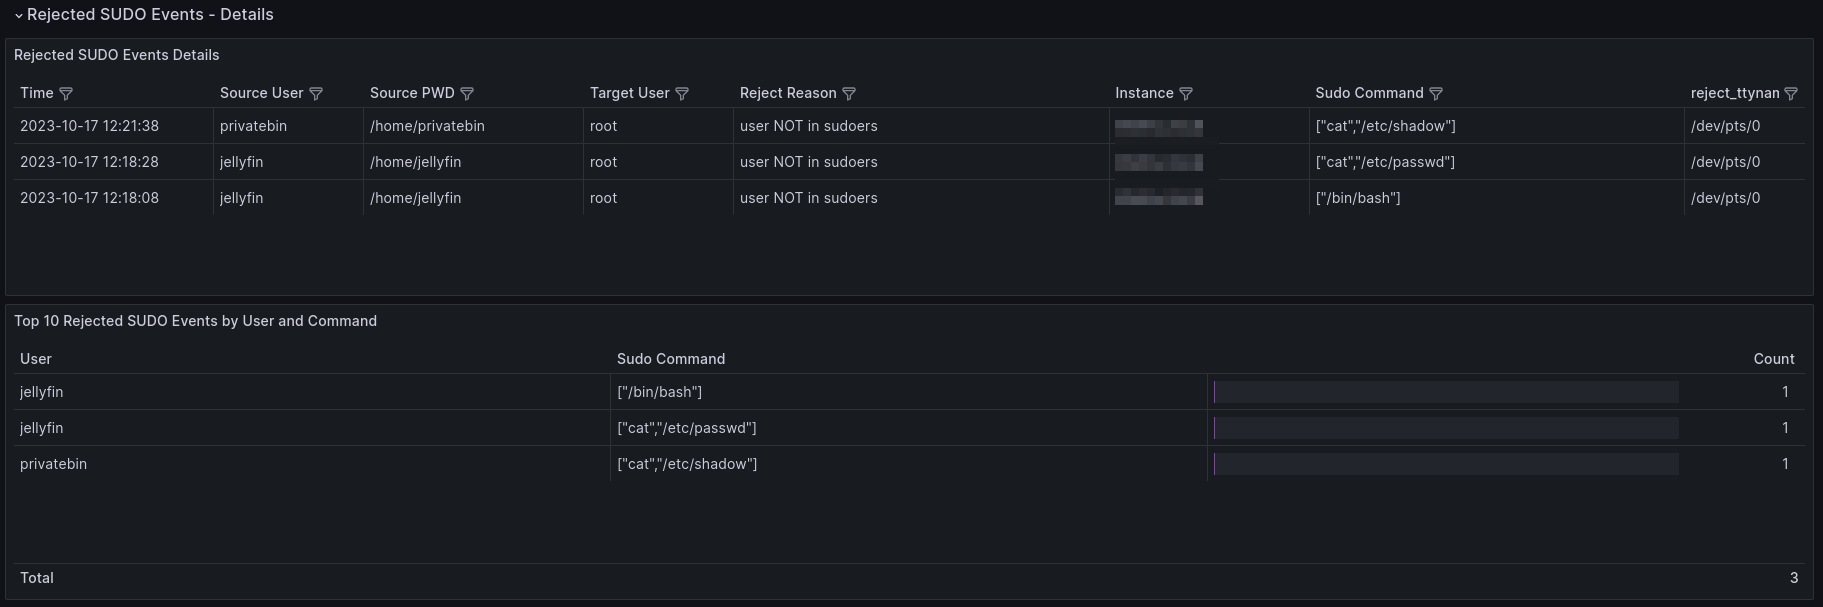
Task: Click the Reject Reason filter icon
Action: (x=849, y=93)
